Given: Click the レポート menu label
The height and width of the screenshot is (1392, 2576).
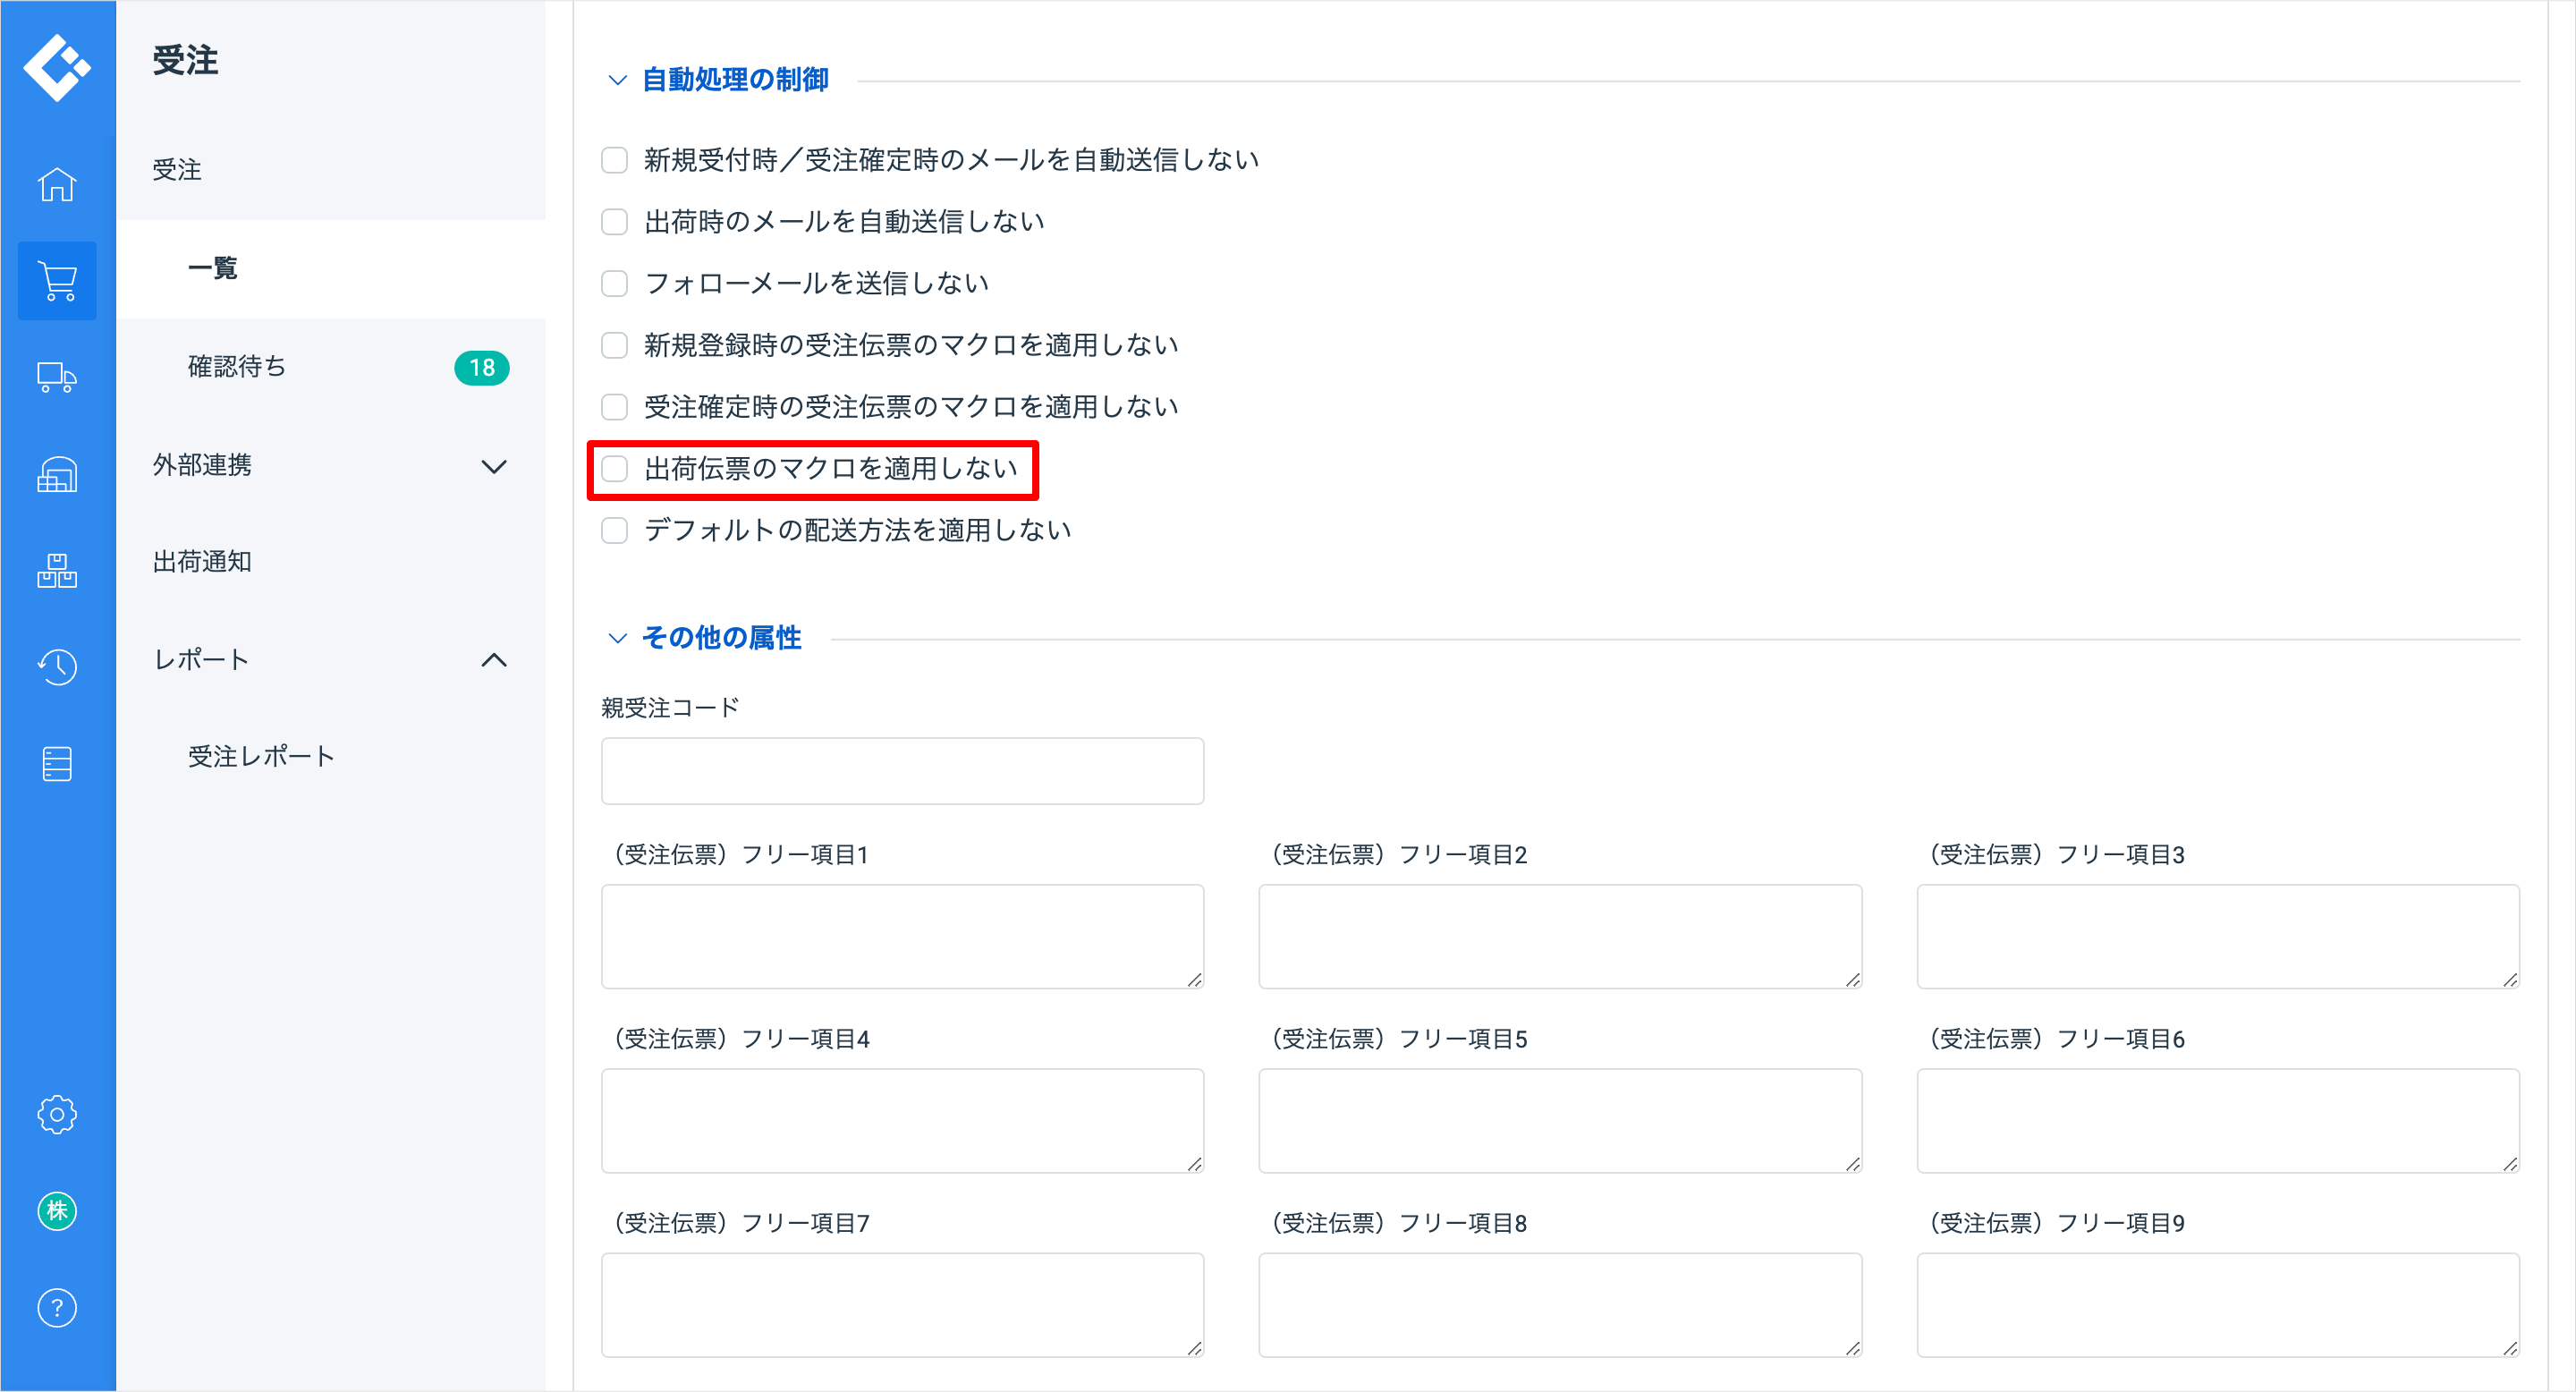Looking at the screenshot, I should point(201,660).
